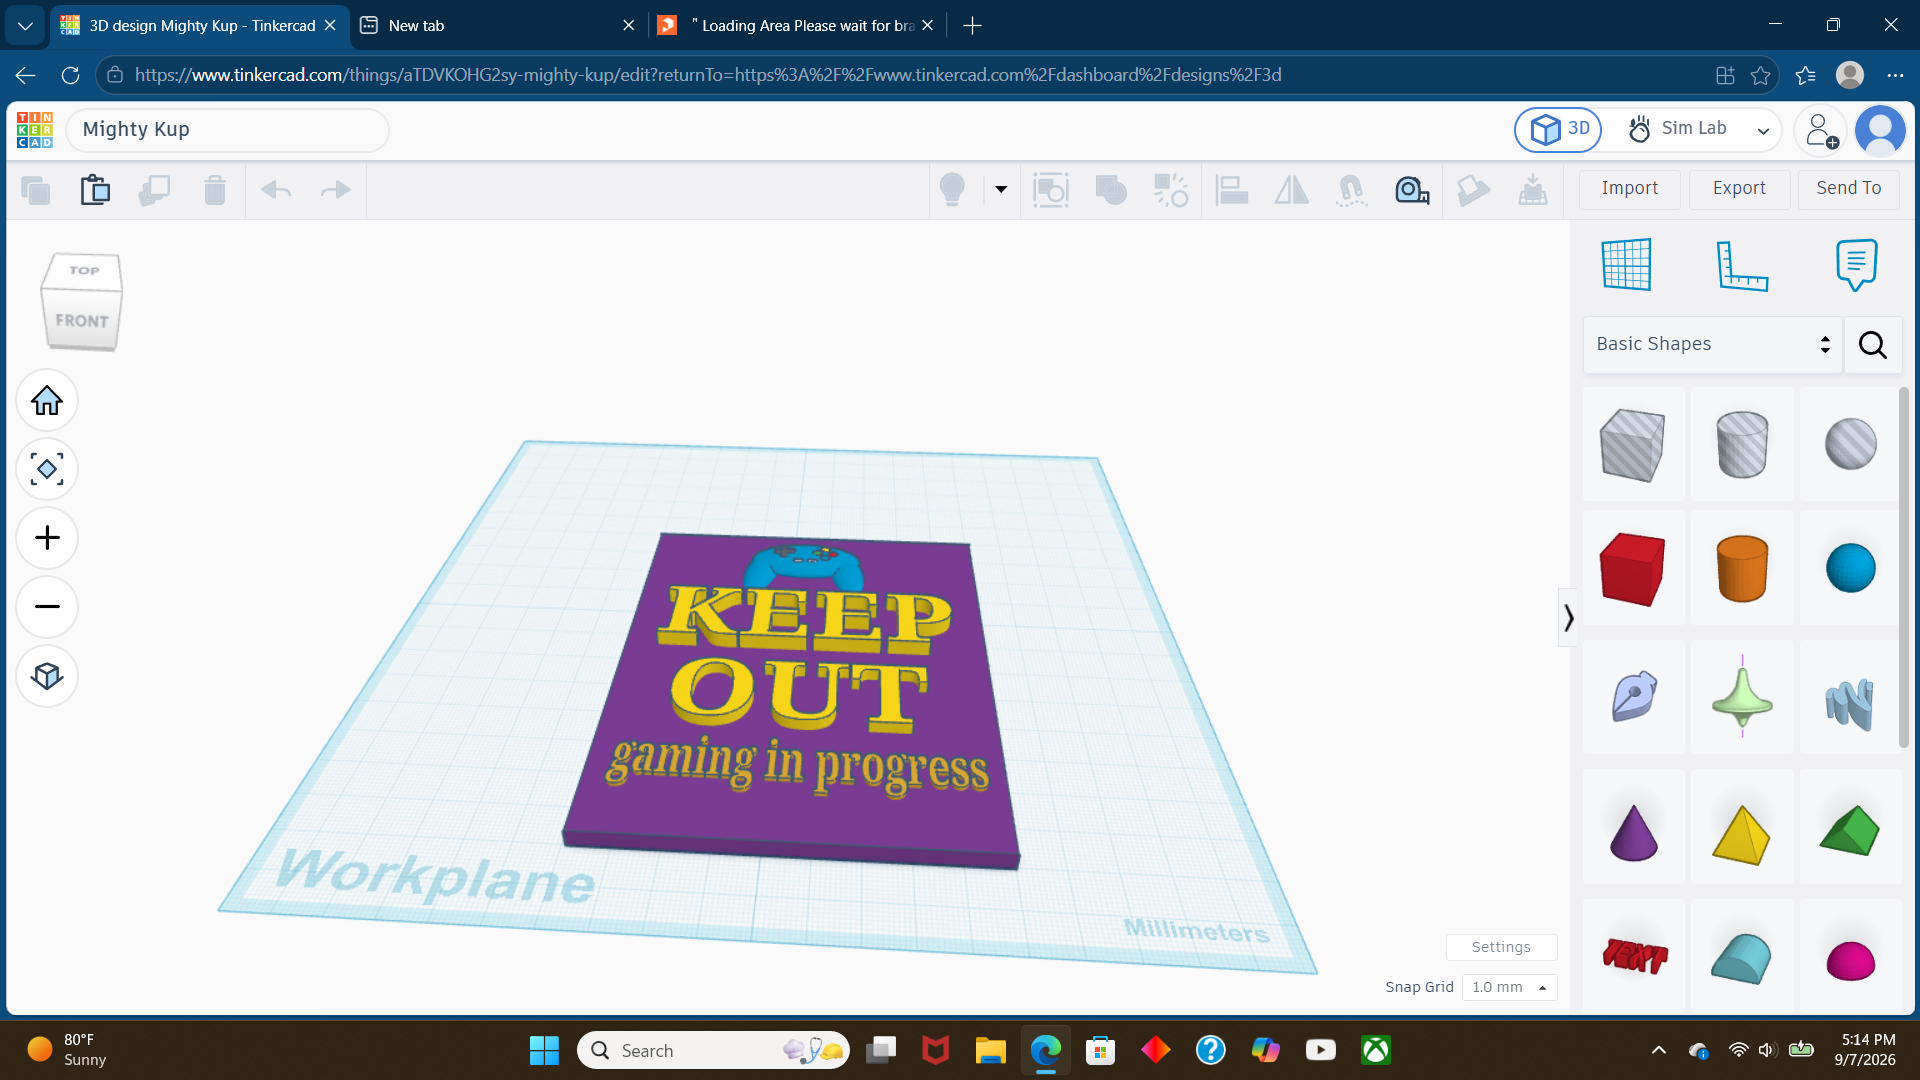Viewport: 1920px width, 1080px height.
Task: Toggle the Show all lightbulb icon
Action: [x=952, y=189]
